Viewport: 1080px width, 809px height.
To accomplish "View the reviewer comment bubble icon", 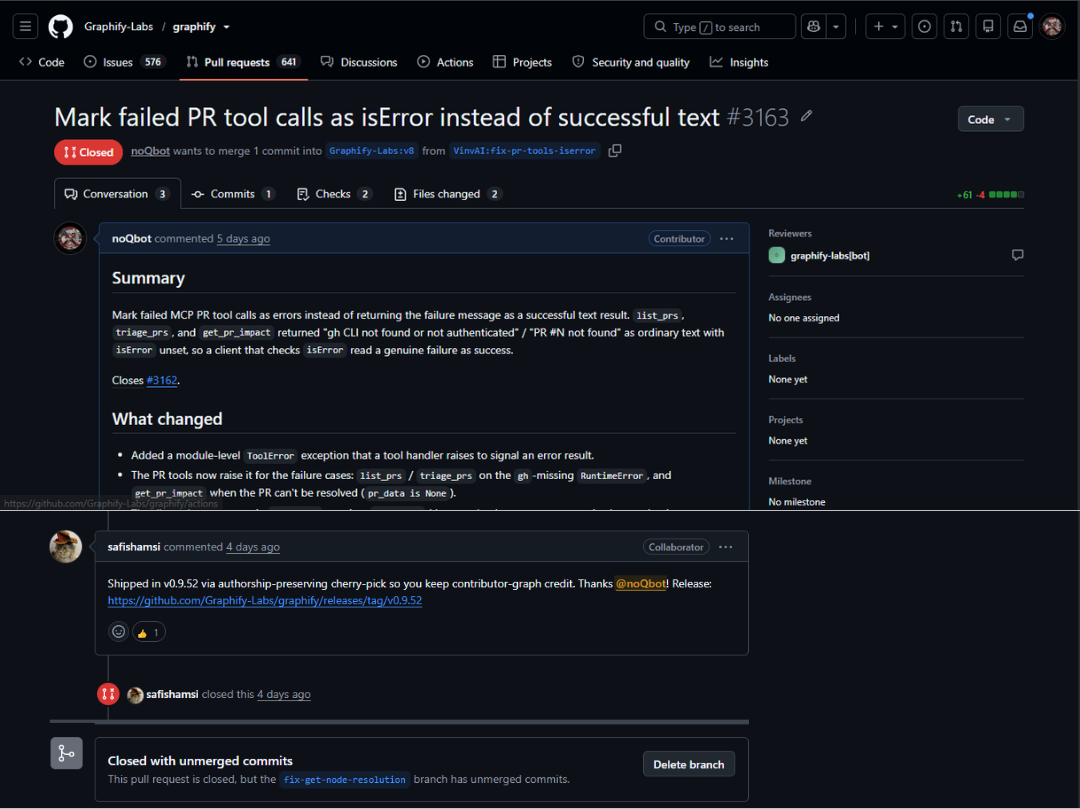I will coord(1017,255).
